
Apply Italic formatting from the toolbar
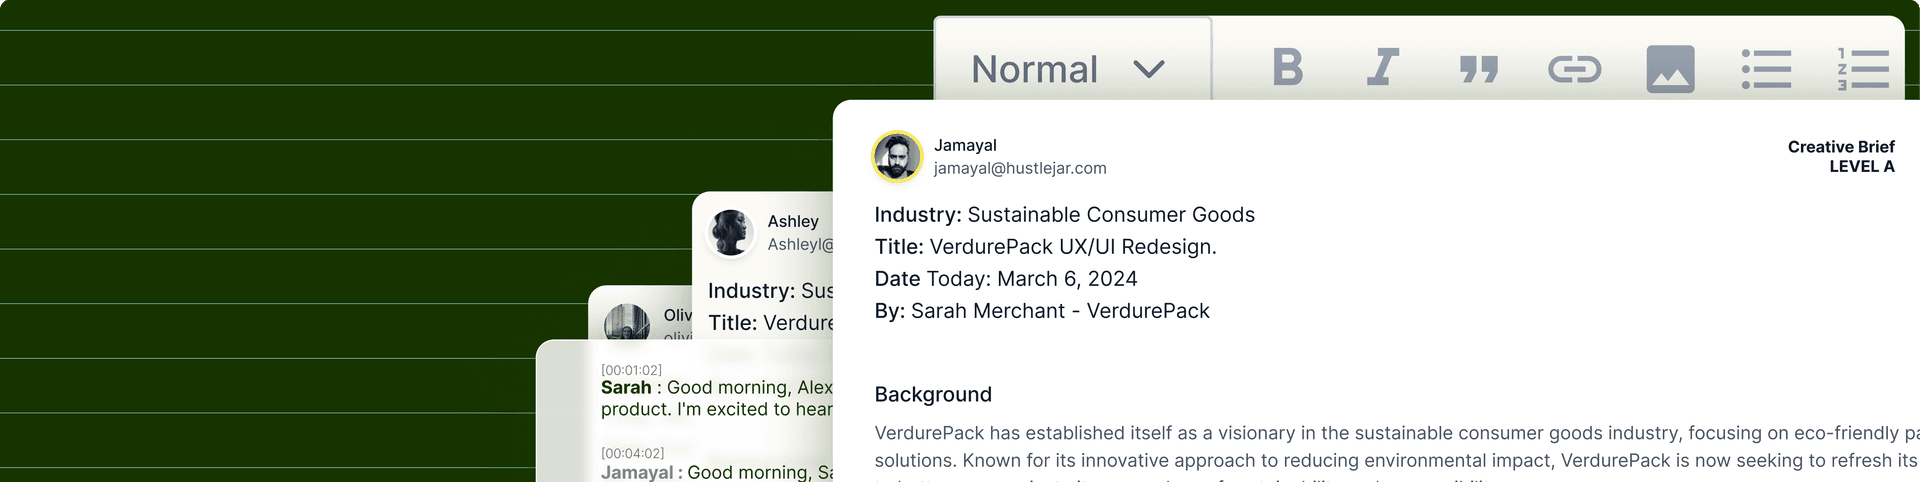pyautogui.click(x=1382, y=68)
